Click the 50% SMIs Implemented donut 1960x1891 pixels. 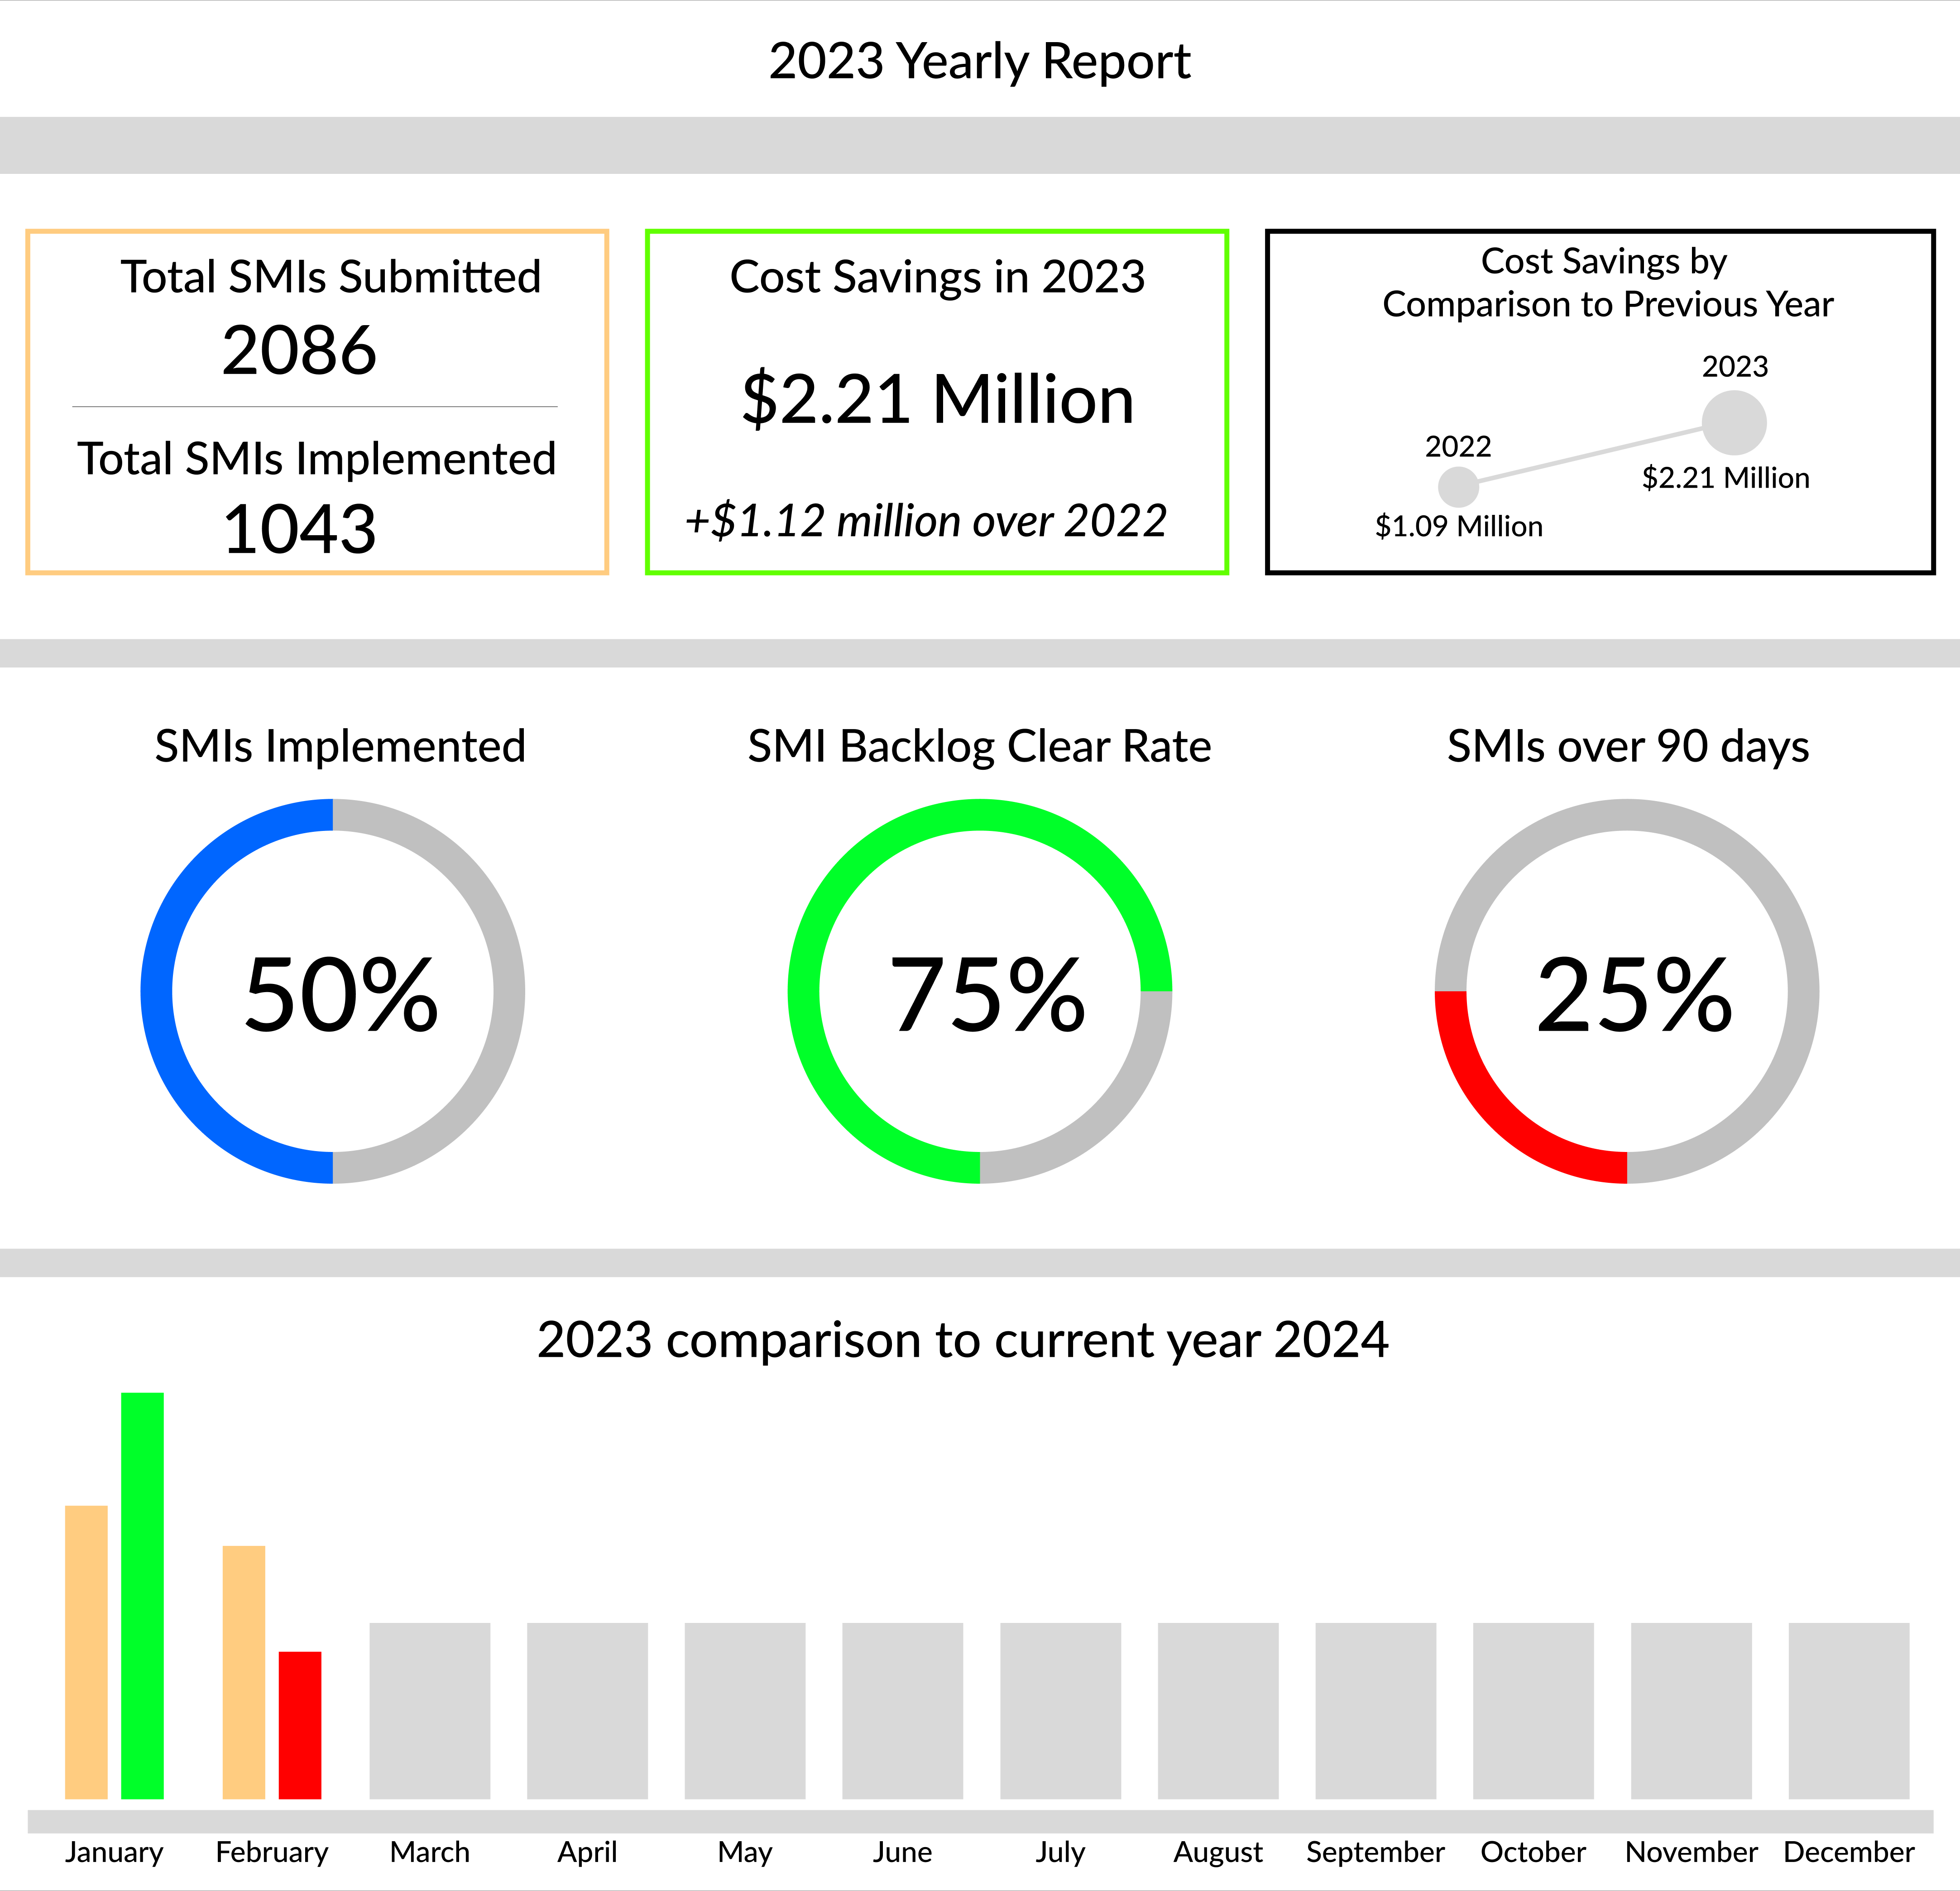click(333, 991)
